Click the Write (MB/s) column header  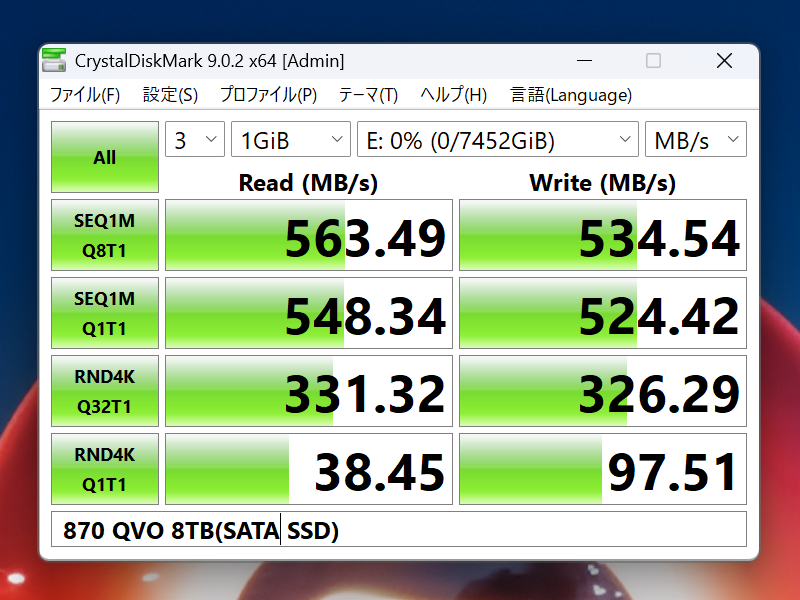click(x=603, y=183)
